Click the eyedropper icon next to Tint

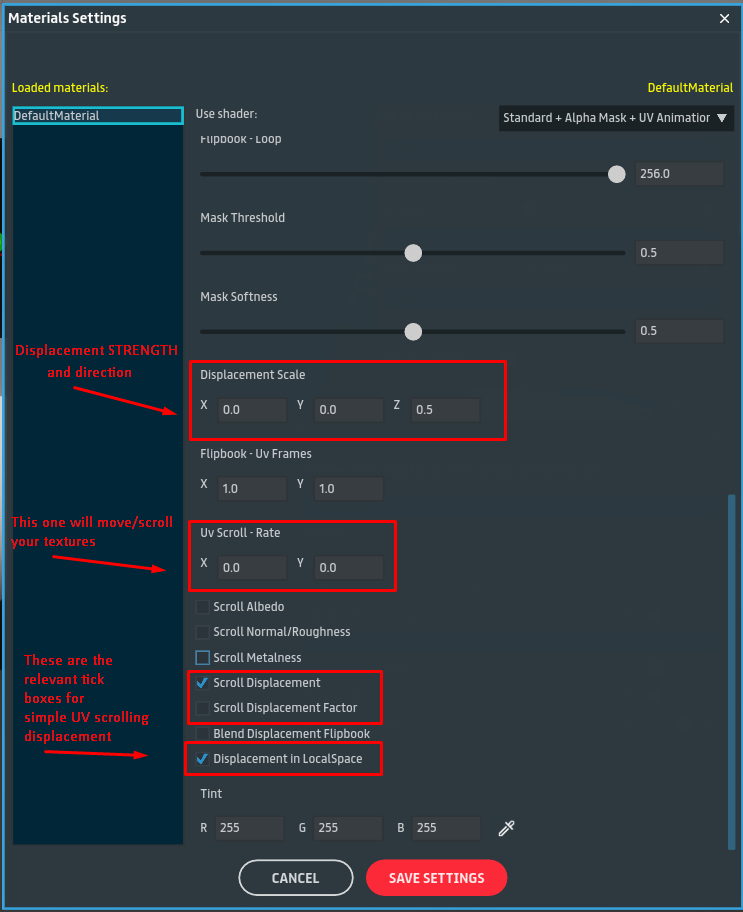click(x=506, y=828)
